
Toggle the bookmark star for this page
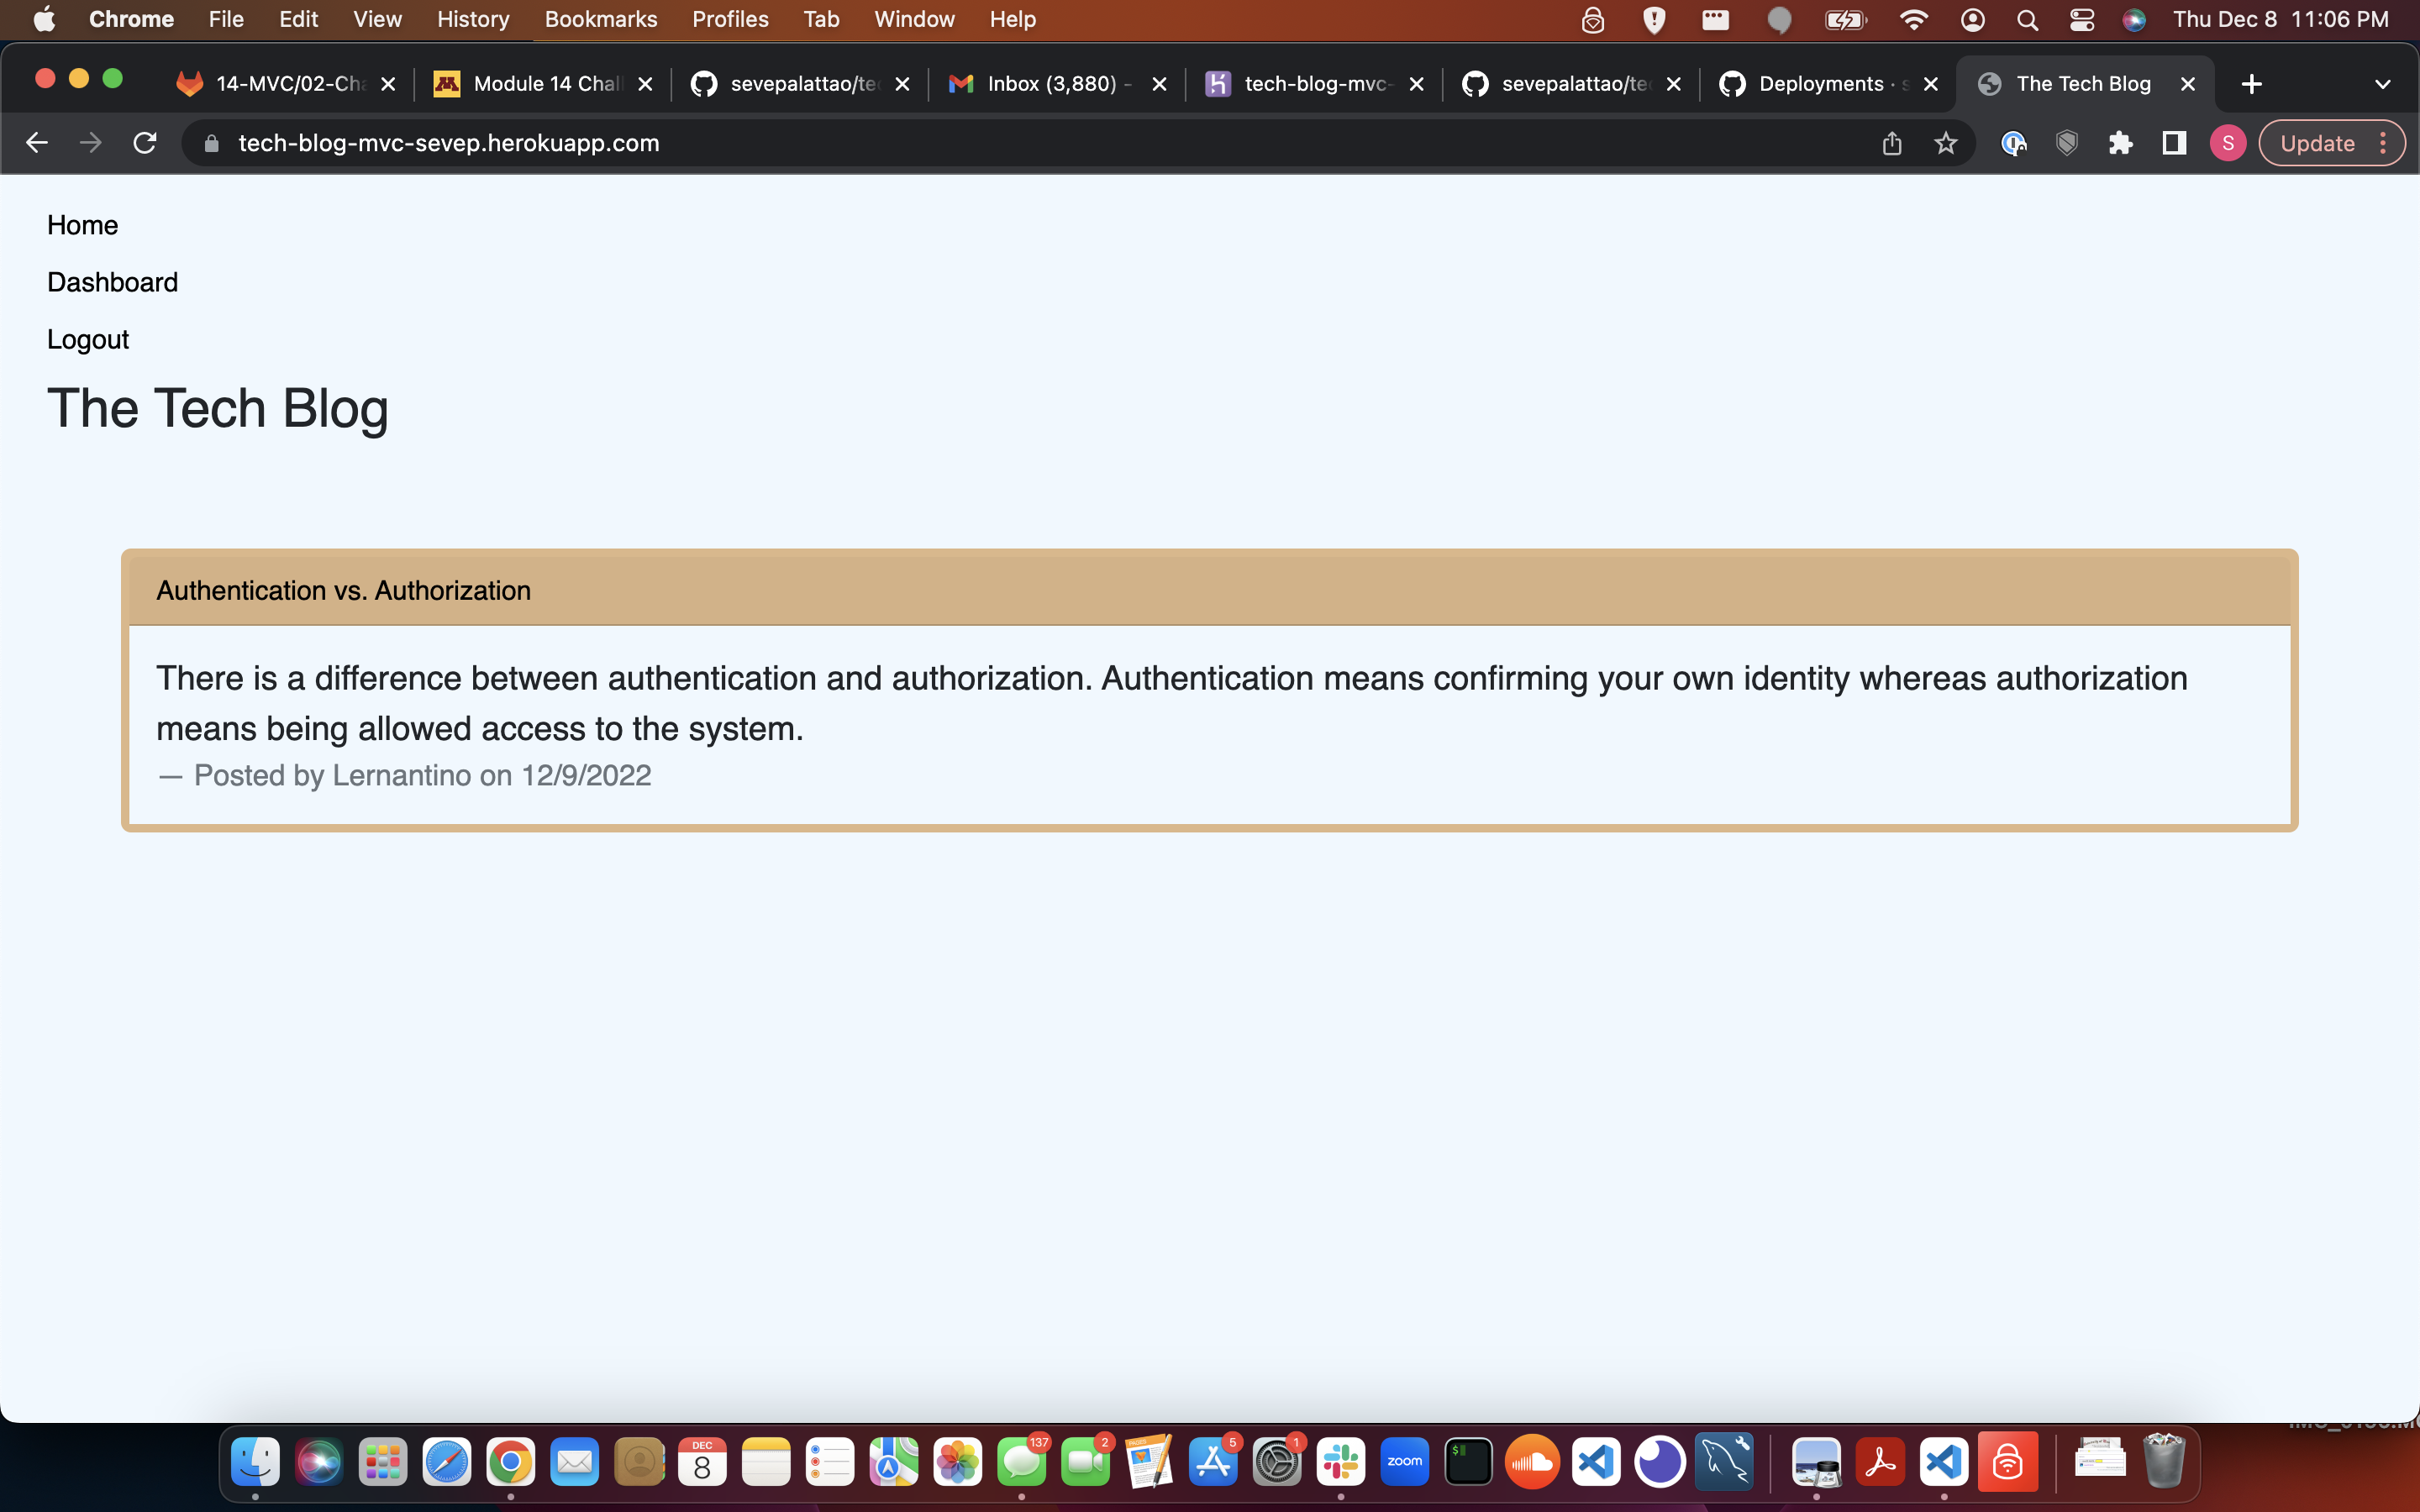(x=1945, y=143)
